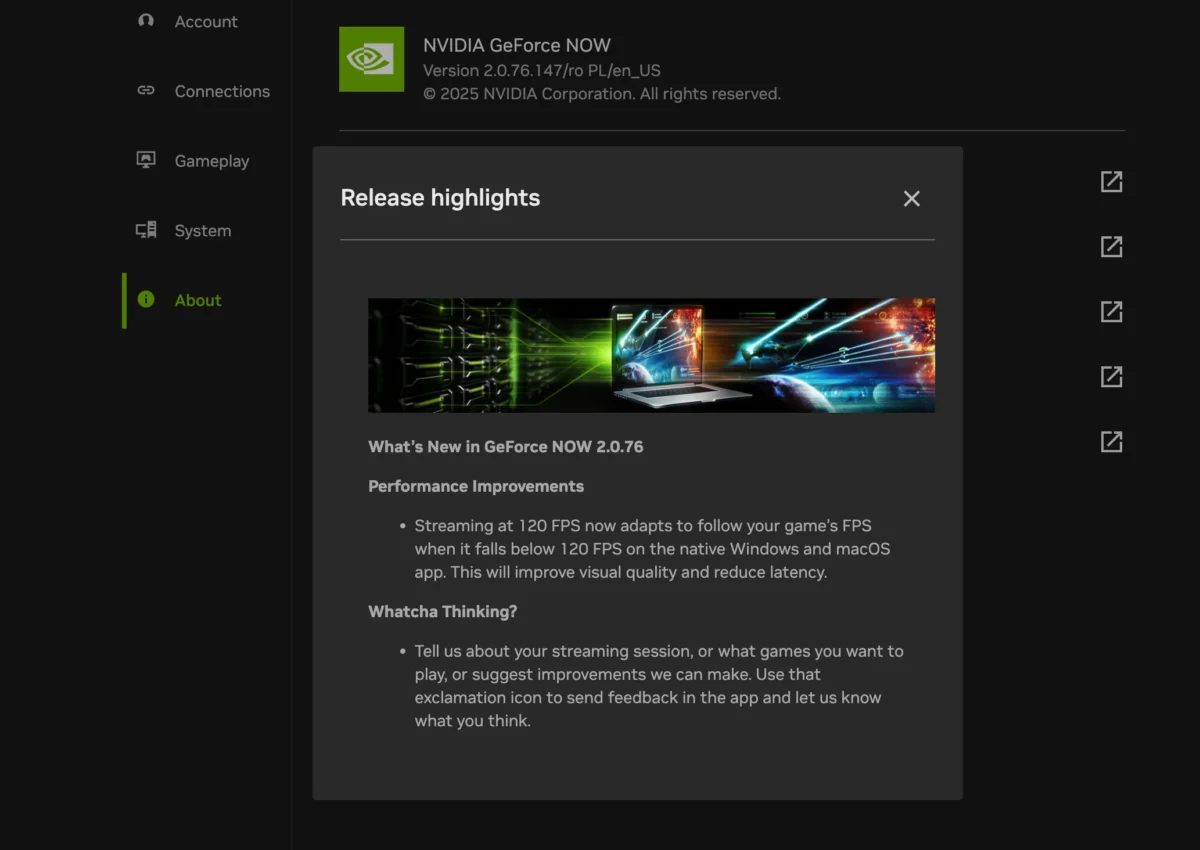
Task: Click the Whatcha Thinking? heading
Action: (x=443, y=611)
